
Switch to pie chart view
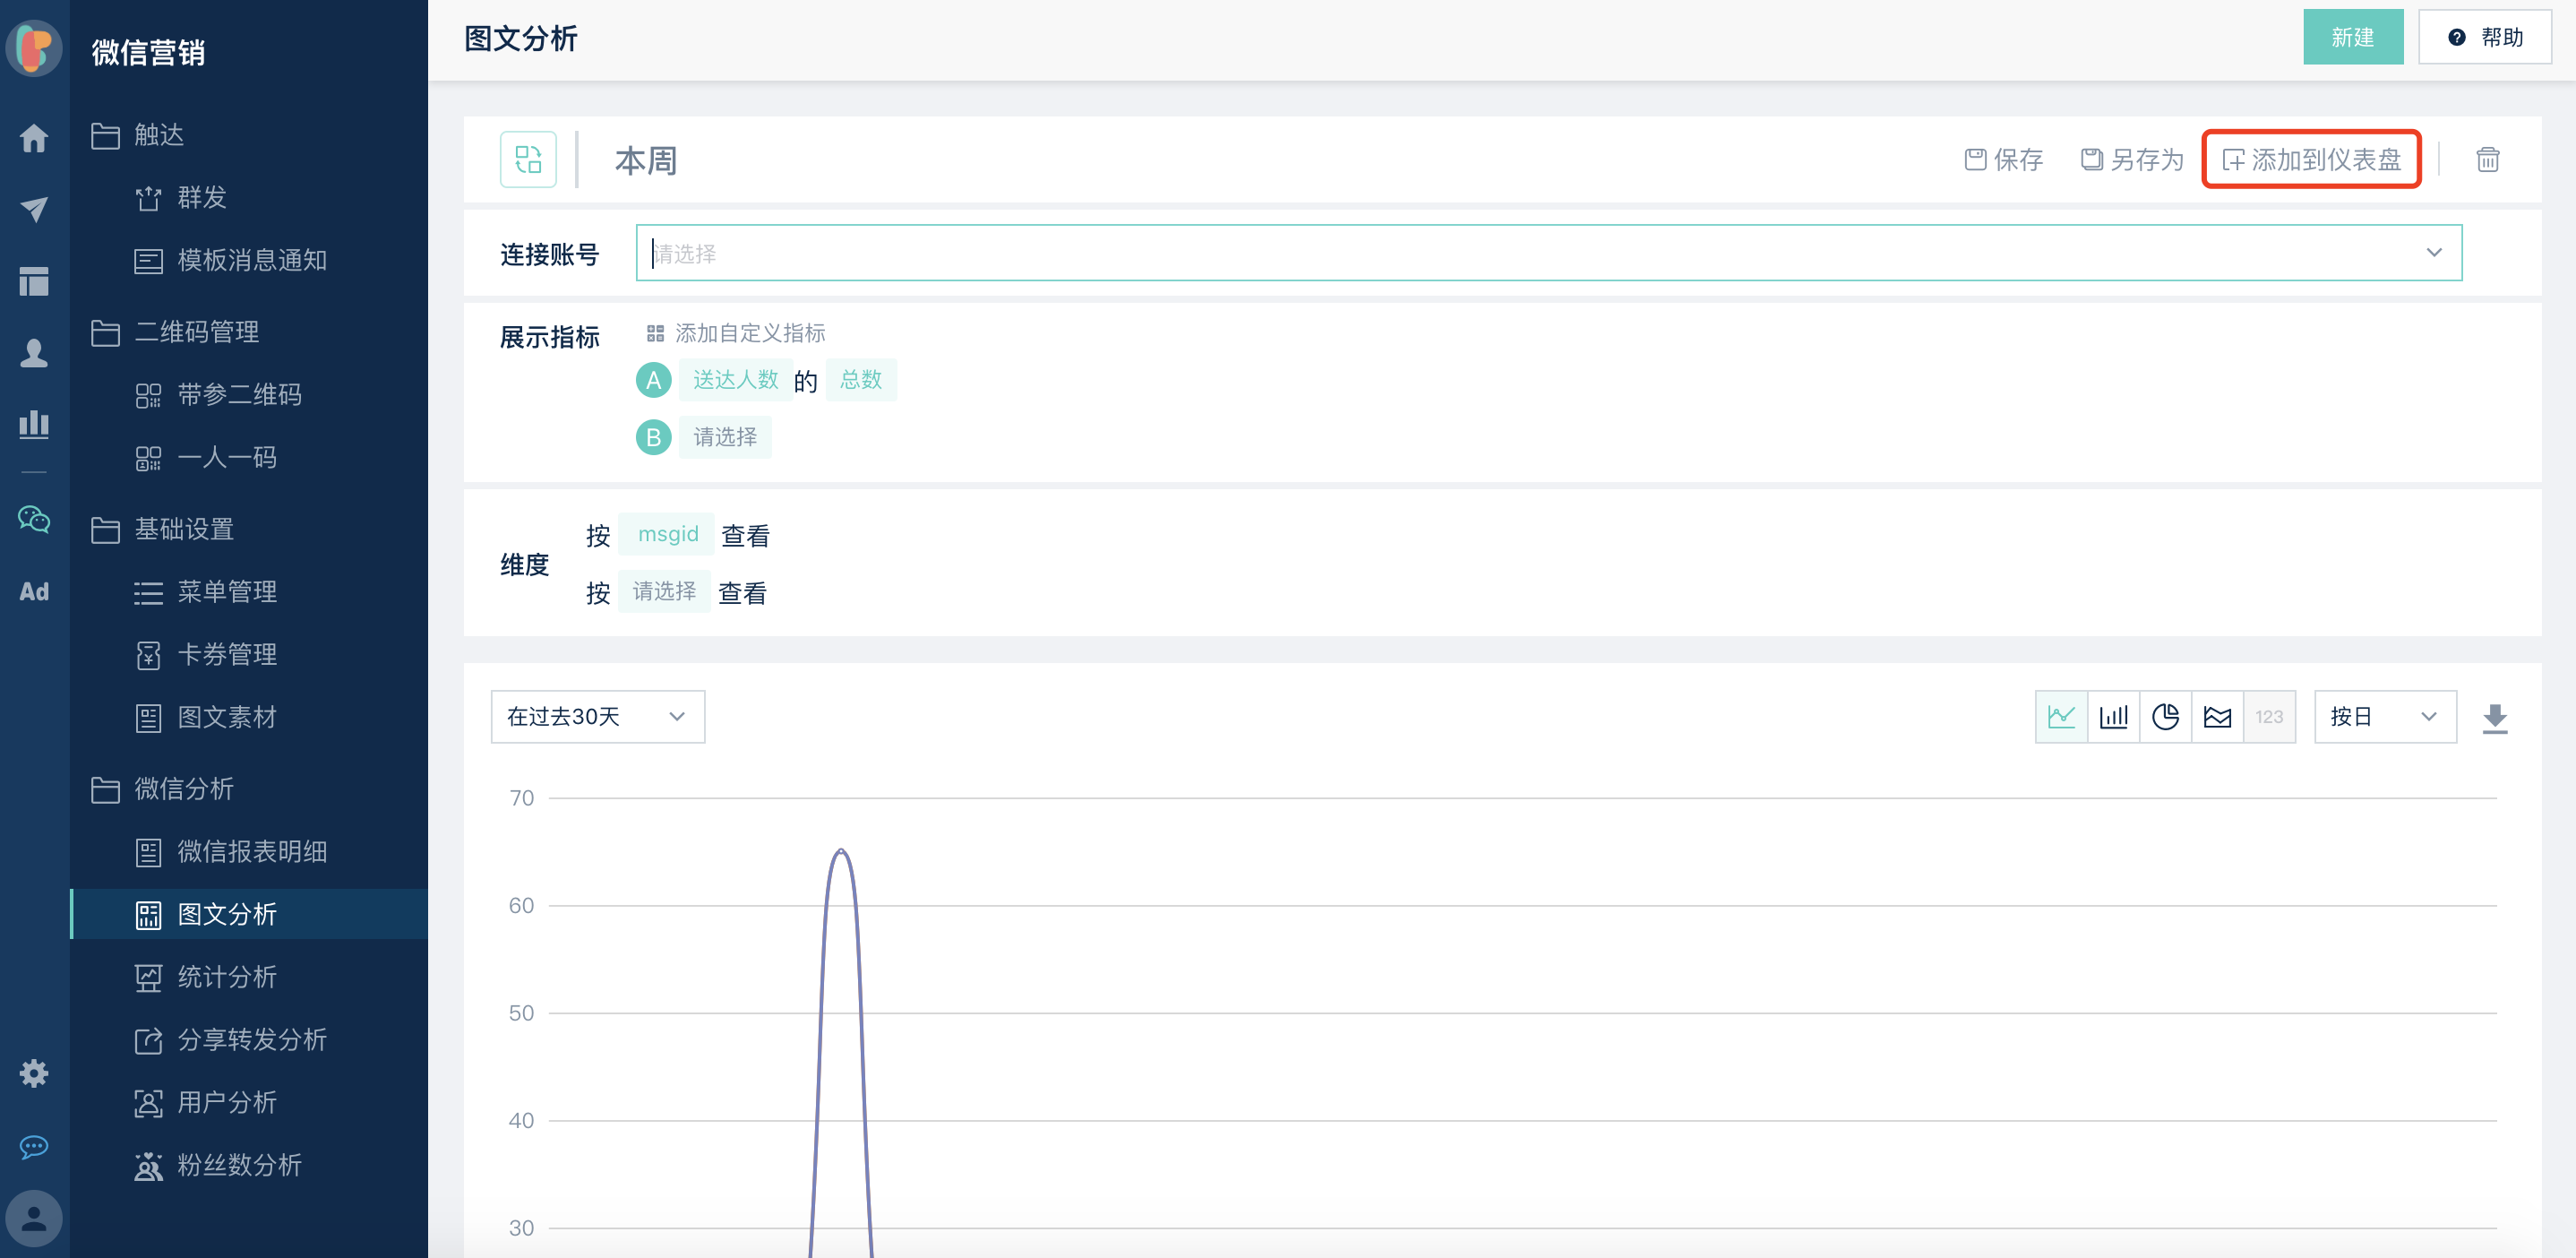pyautogui.click(x=2165, y=716)
